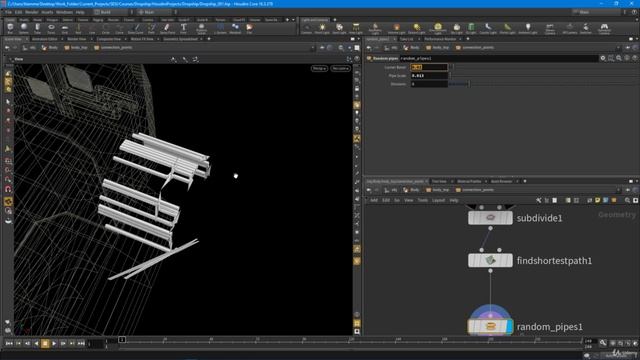Select the Platonic Solids shelf tool
The height and width of the screenshot is (360, 640).
pyautogui.click(x=201, y=29)
